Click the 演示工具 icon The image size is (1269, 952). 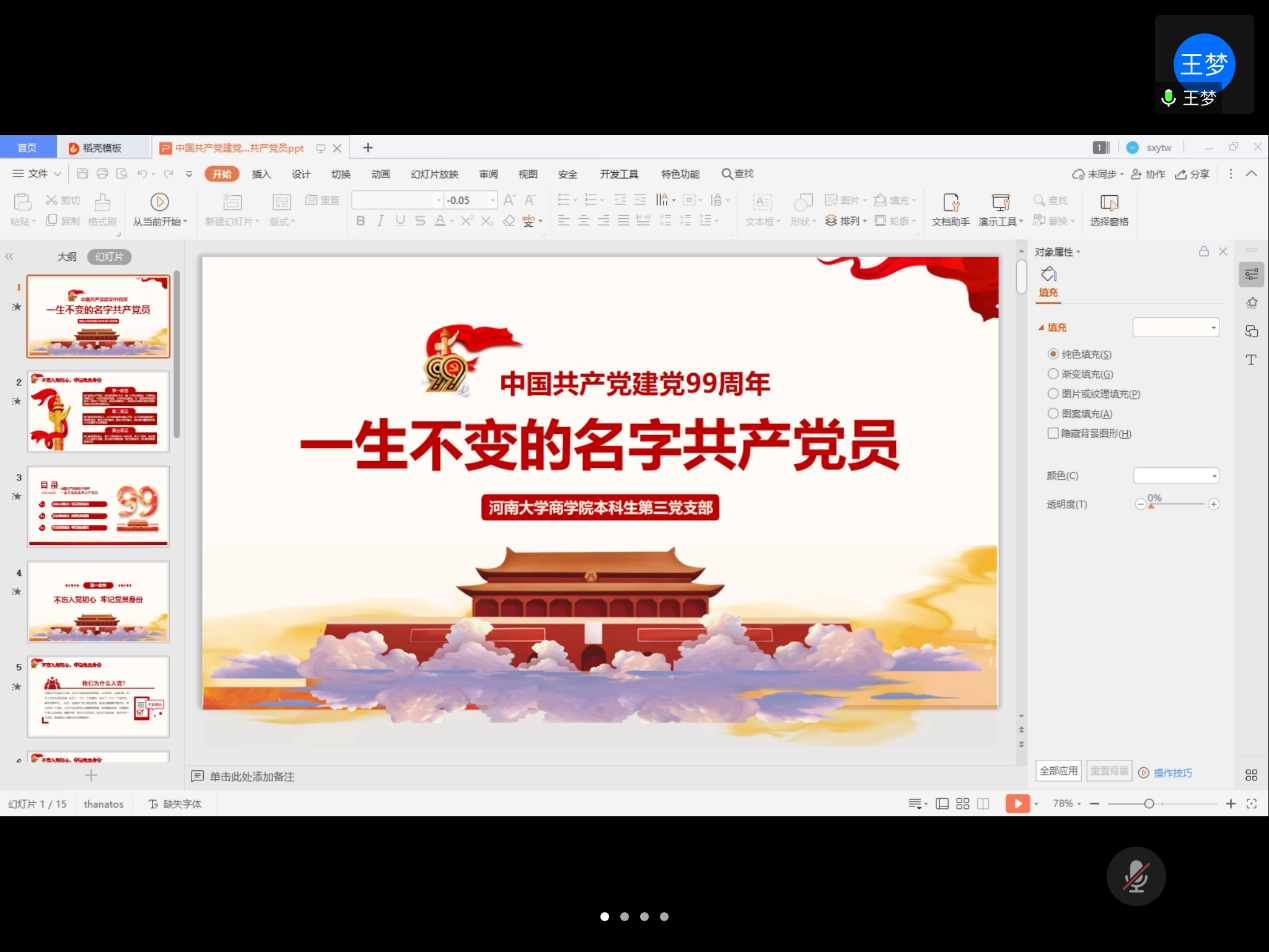tap(1000, 203)
